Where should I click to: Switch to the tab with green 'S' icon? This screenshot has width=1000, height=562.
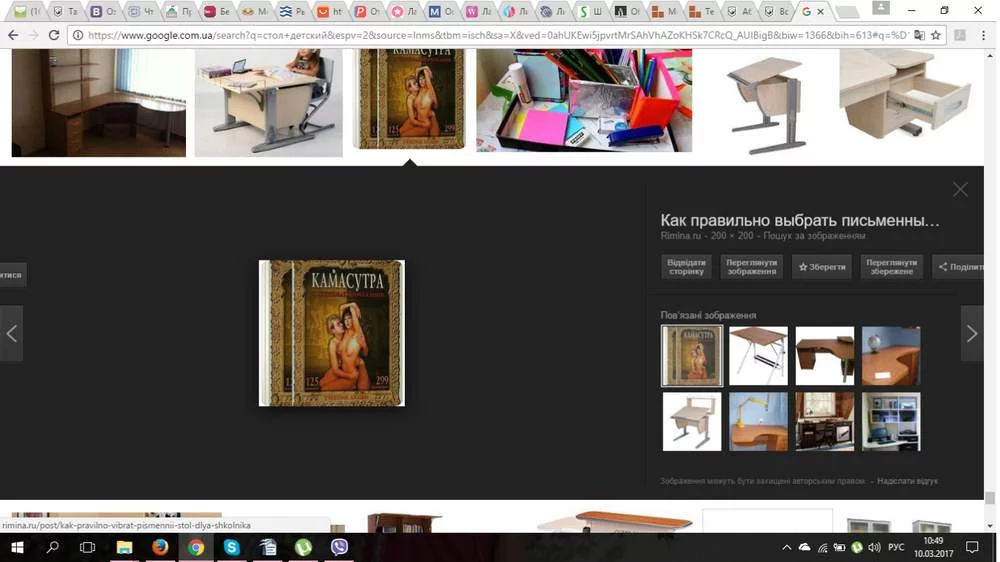[x=590, y=11]
